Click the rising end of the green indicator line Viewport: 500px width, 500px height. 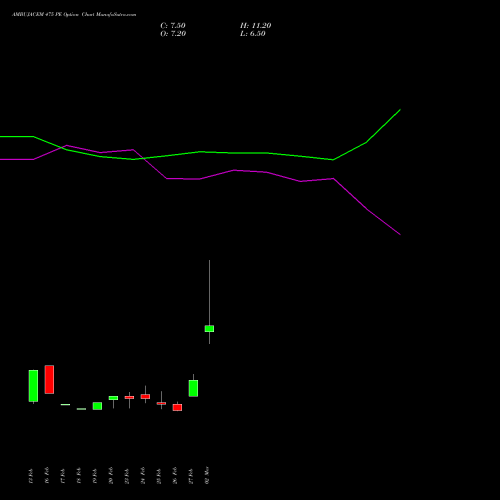click(400, 110)
